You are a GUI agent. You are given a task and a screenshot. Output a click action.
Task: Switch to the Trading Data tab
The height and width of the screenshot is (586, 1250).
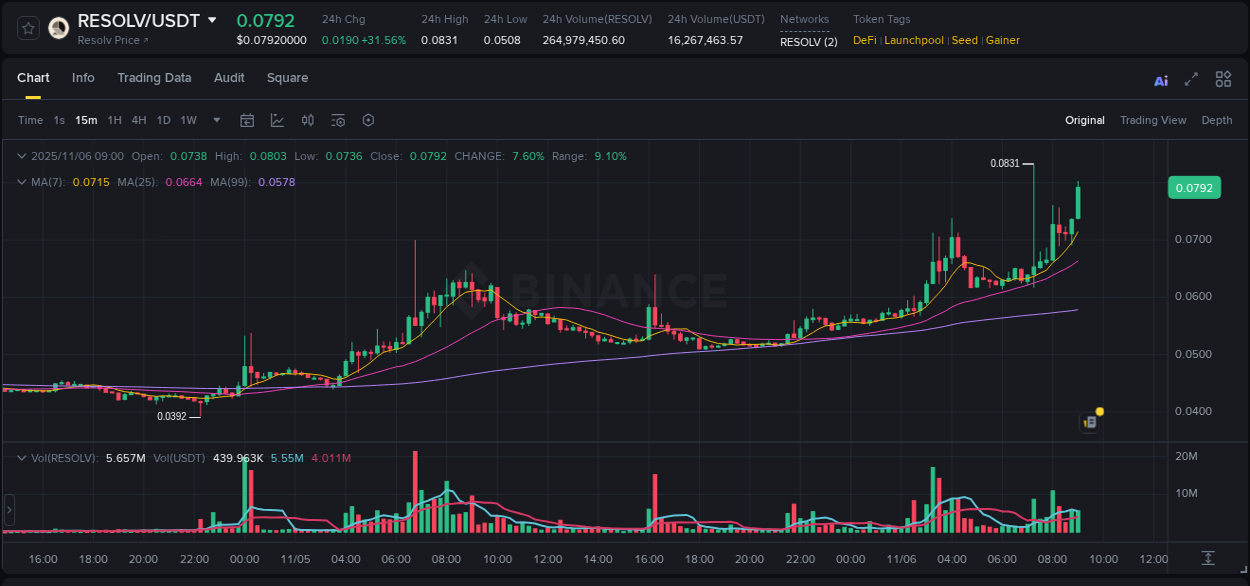(x=154, y=78)
